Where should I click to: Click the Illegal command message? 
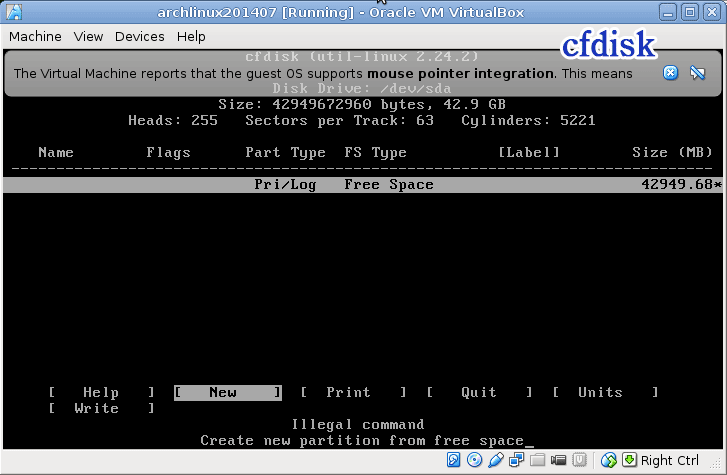pyautogui.click(x=358, y=424)
